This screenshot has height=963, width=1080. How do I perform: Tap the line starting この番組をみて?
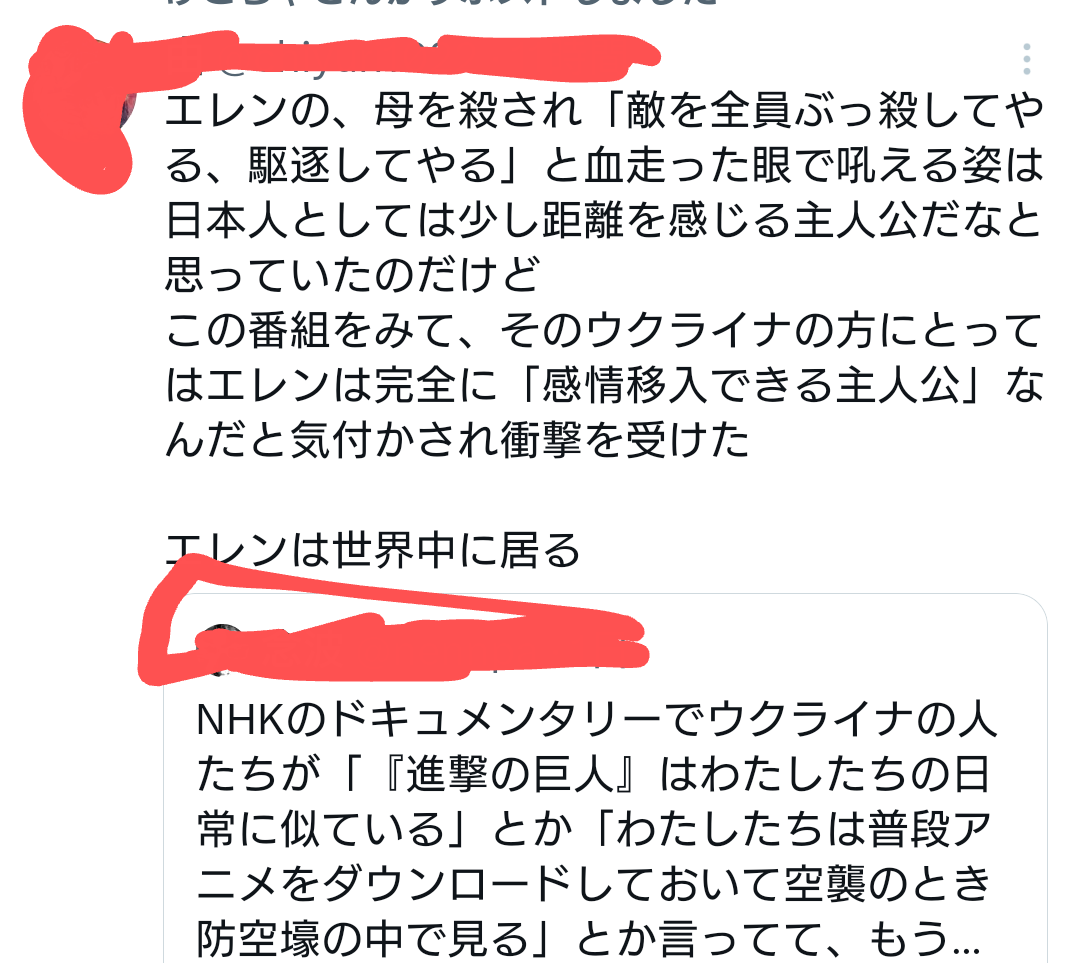603,331
